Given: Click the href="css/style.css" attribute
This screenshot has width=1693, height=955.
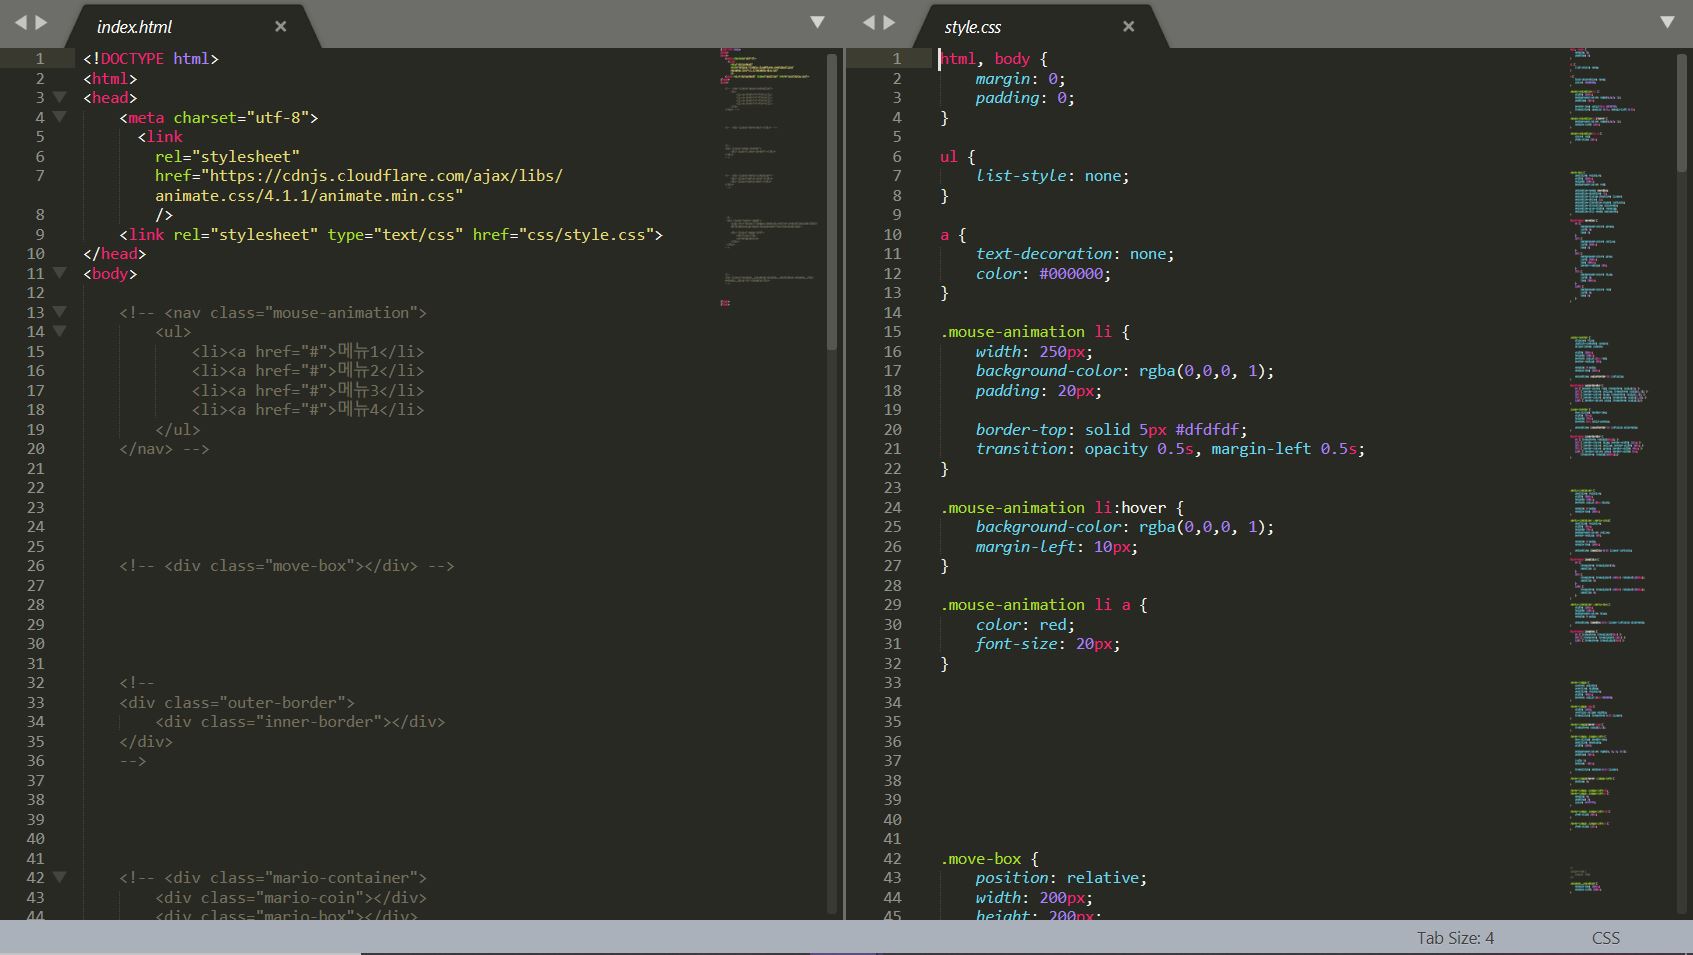Looking at the screenshot, I should point(563,234).
